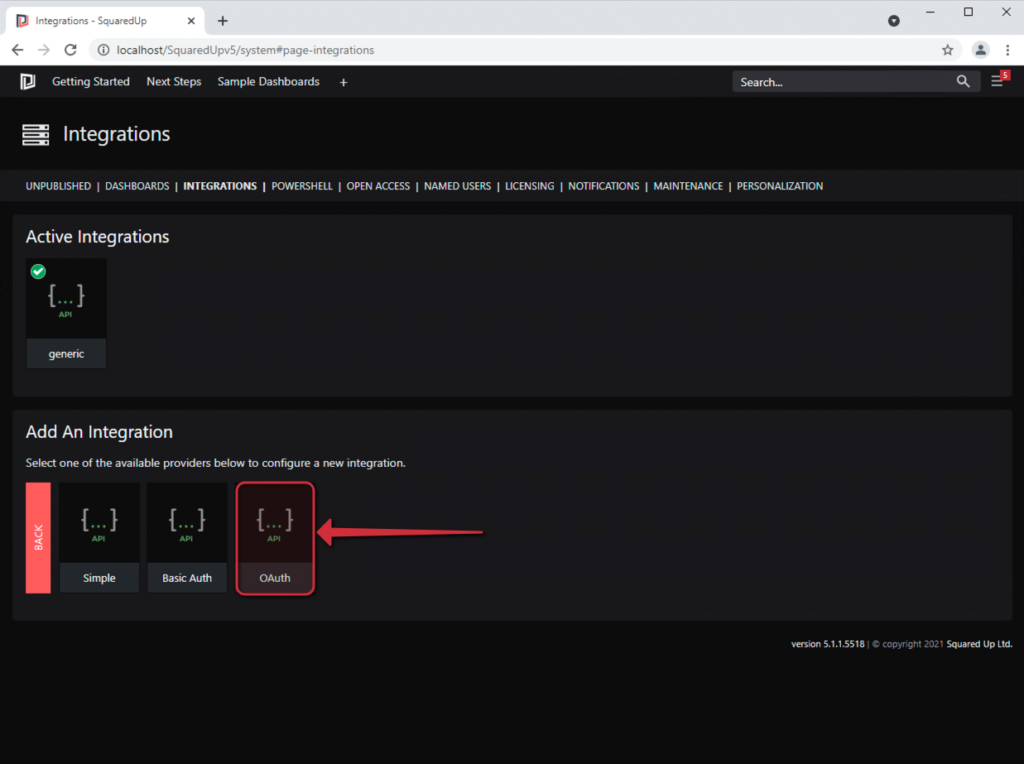Open the Squared Up Ltd copyright link

click(x=978, y=644)
